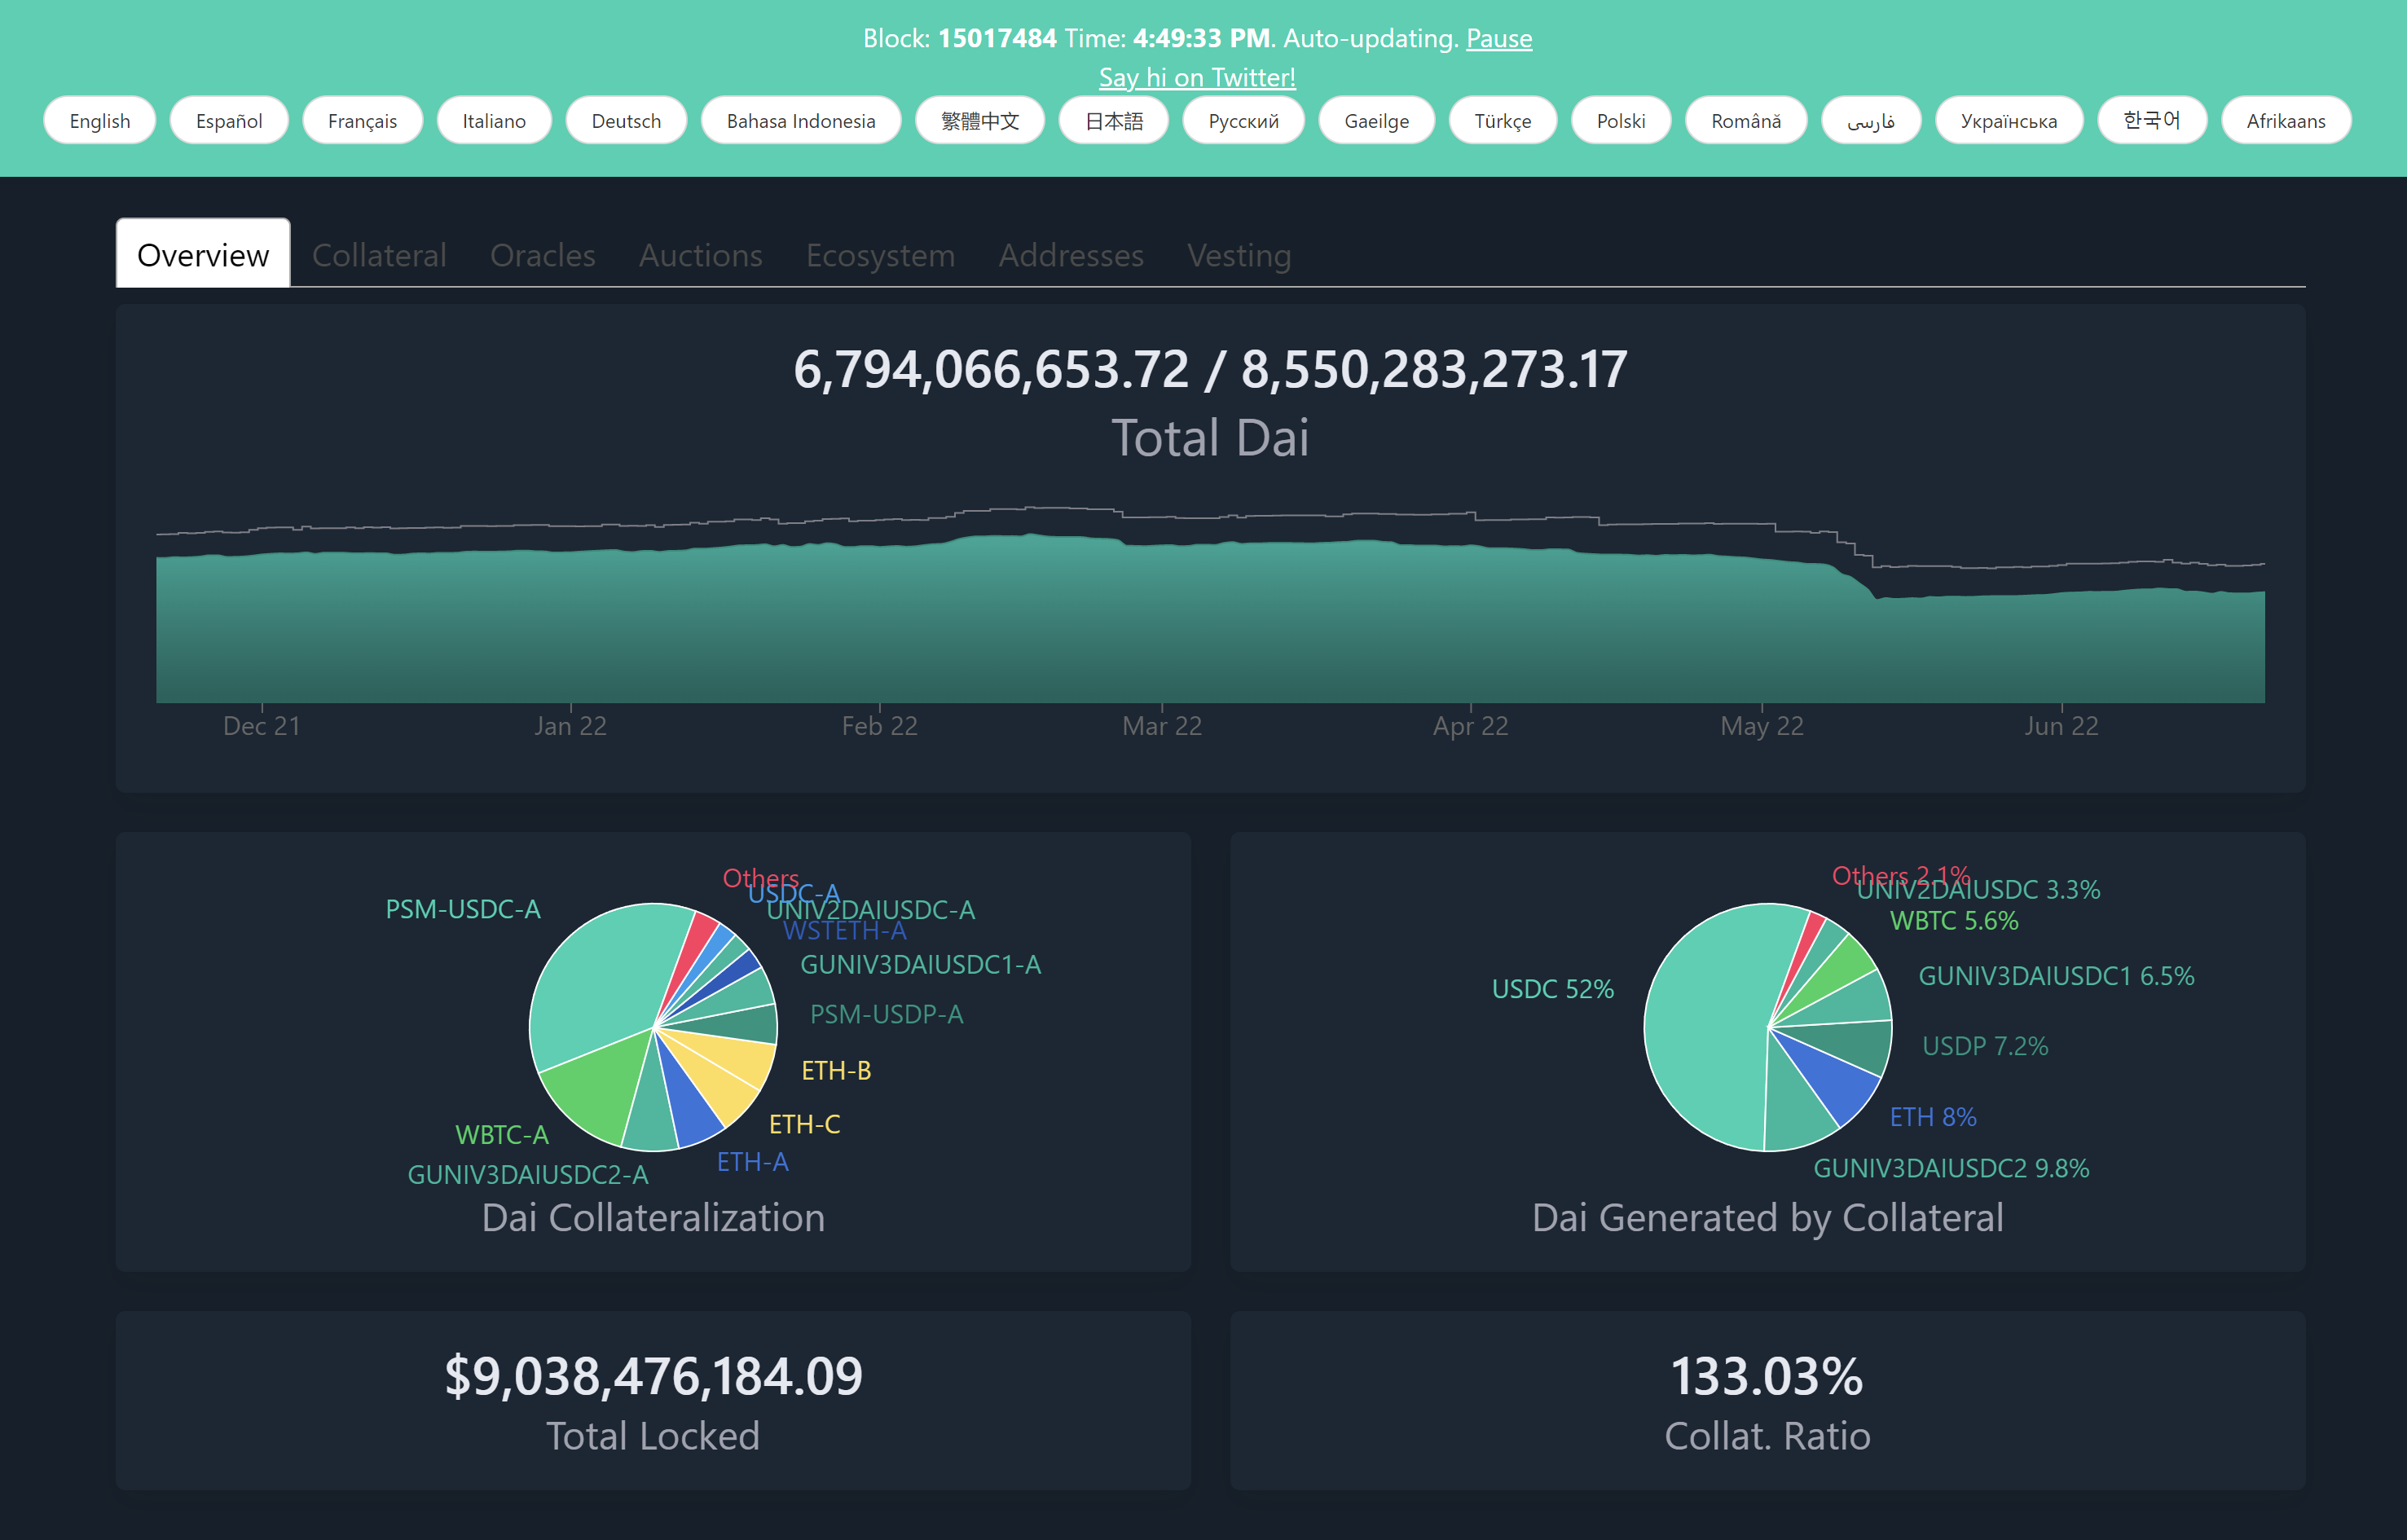
Task: Select Polski language button
Action: pos(1621,120)
